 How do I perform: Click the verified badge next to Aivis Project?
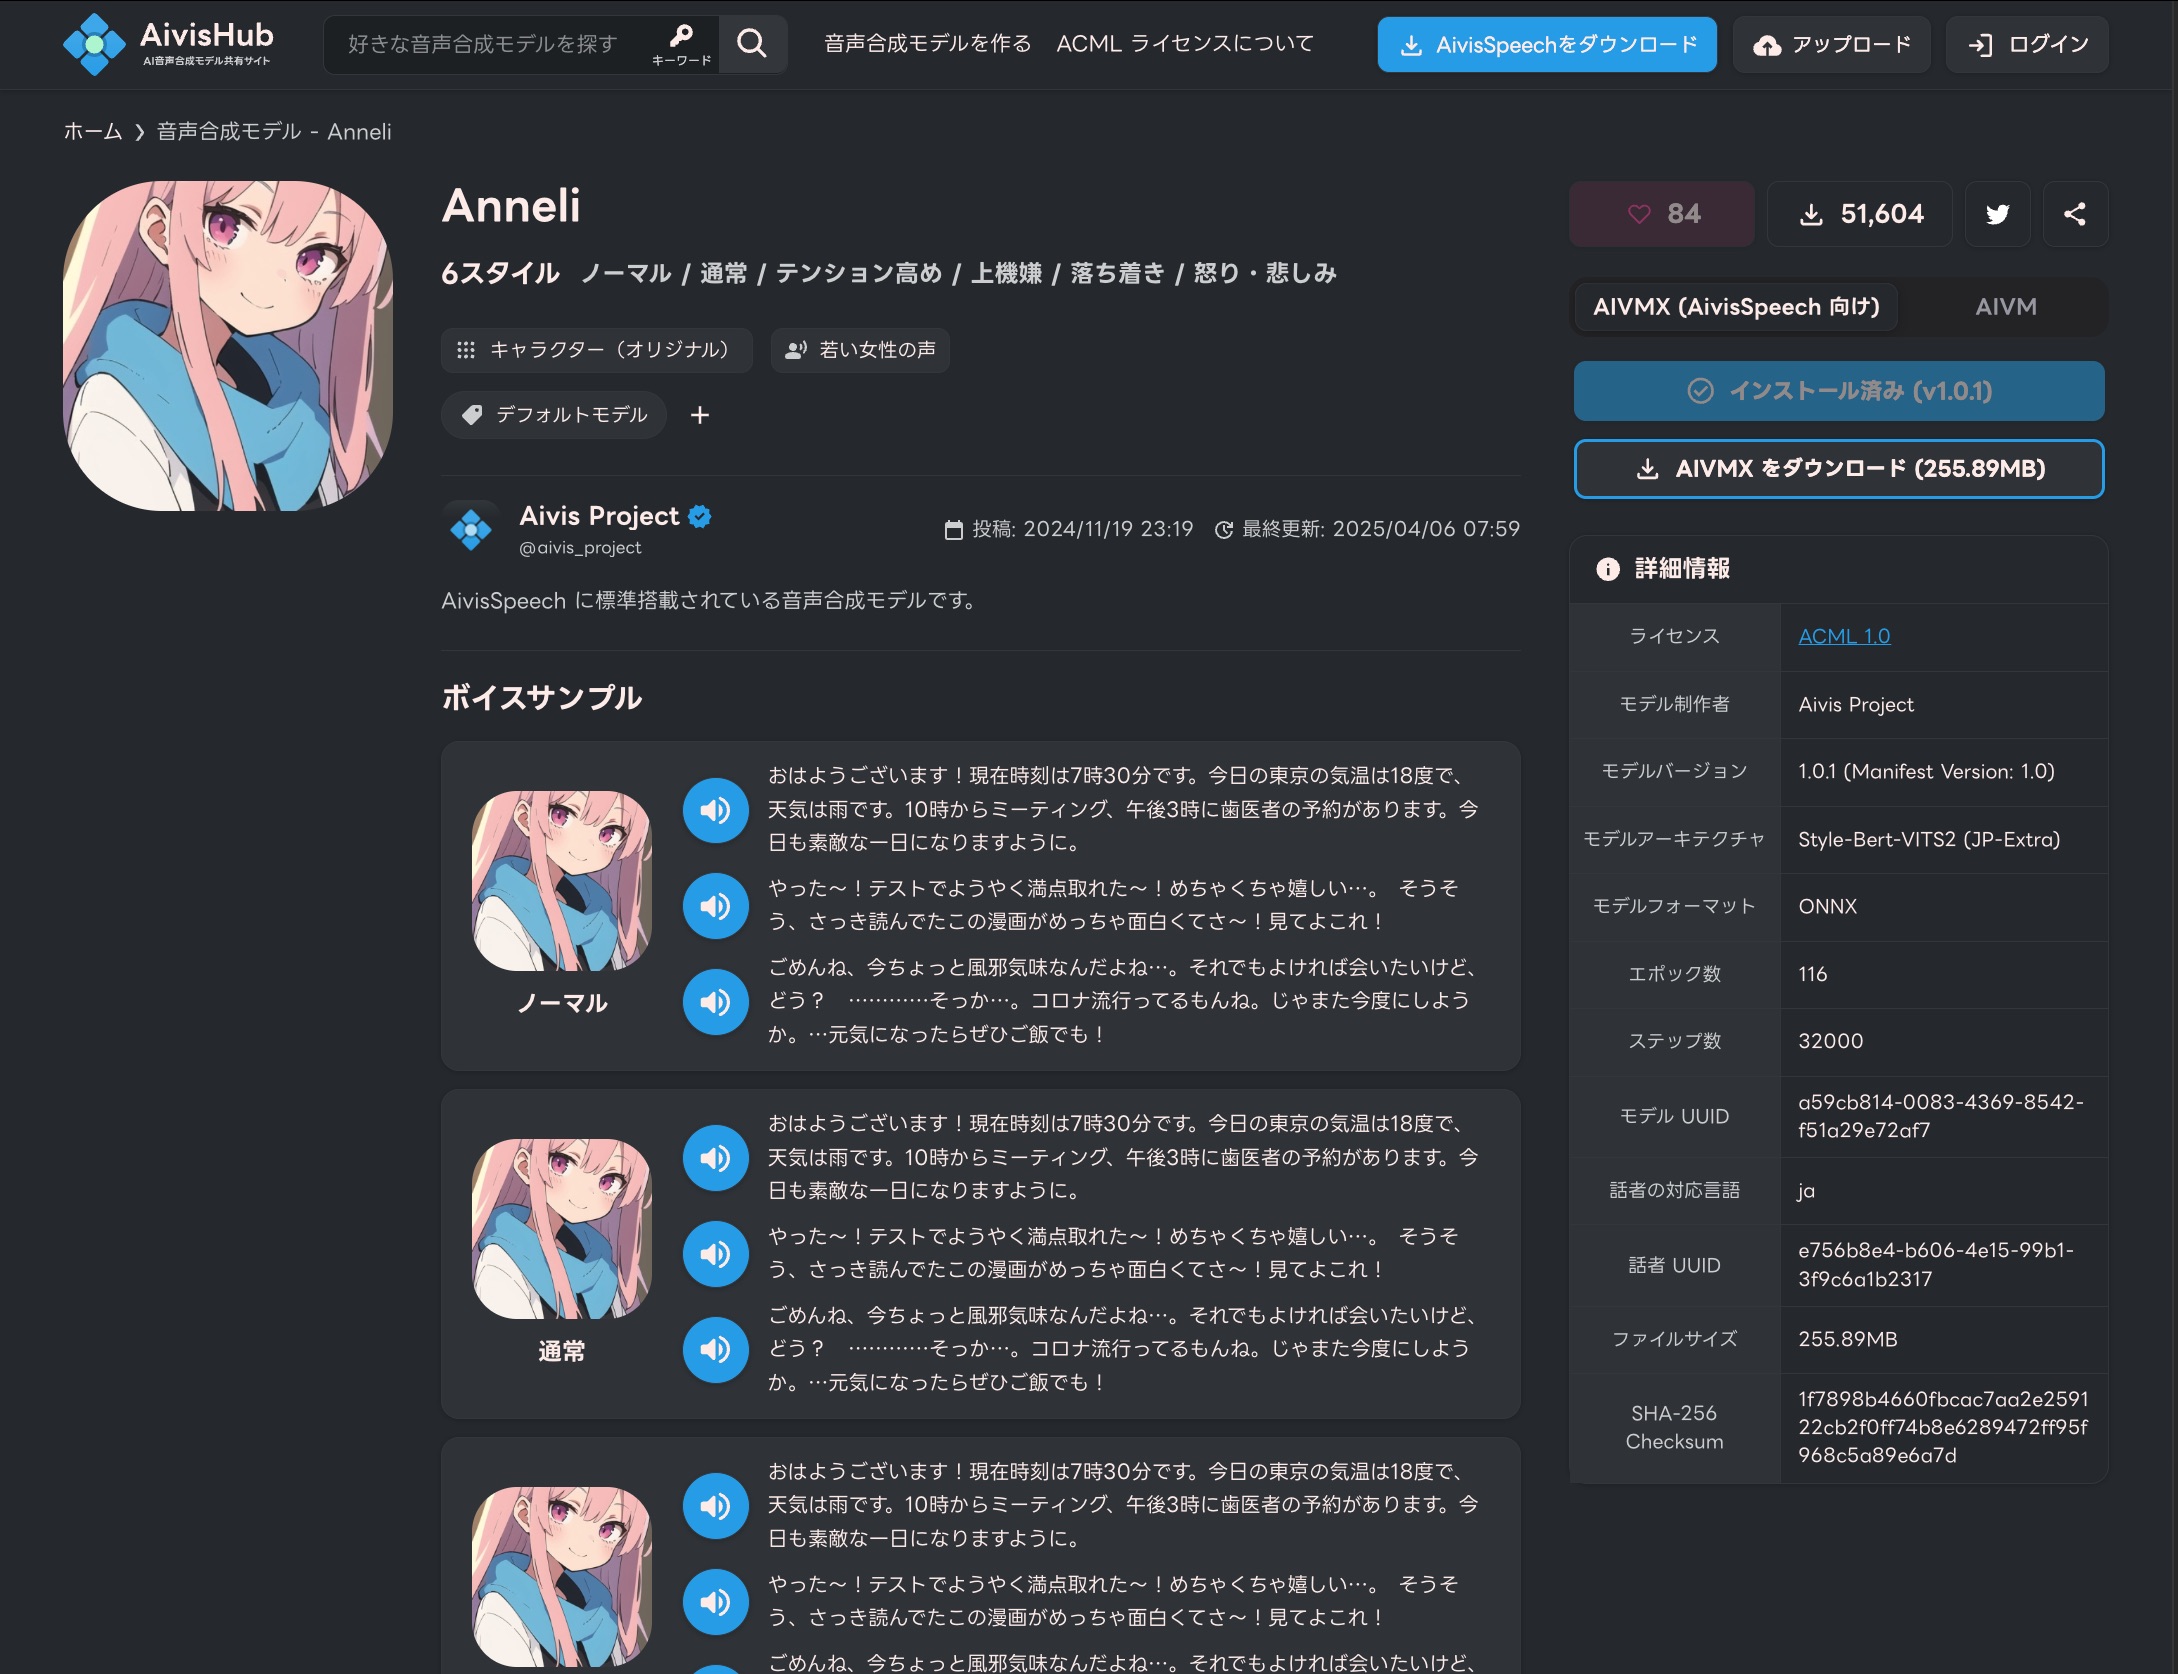(x=700, y=516)
